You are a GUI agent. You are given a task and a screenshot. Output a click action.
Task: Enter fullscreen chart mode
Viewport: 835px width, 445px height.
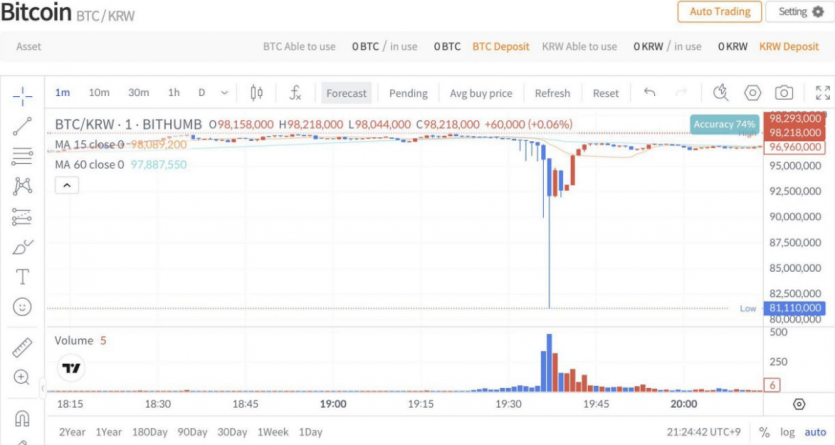[x=823, y=93]
